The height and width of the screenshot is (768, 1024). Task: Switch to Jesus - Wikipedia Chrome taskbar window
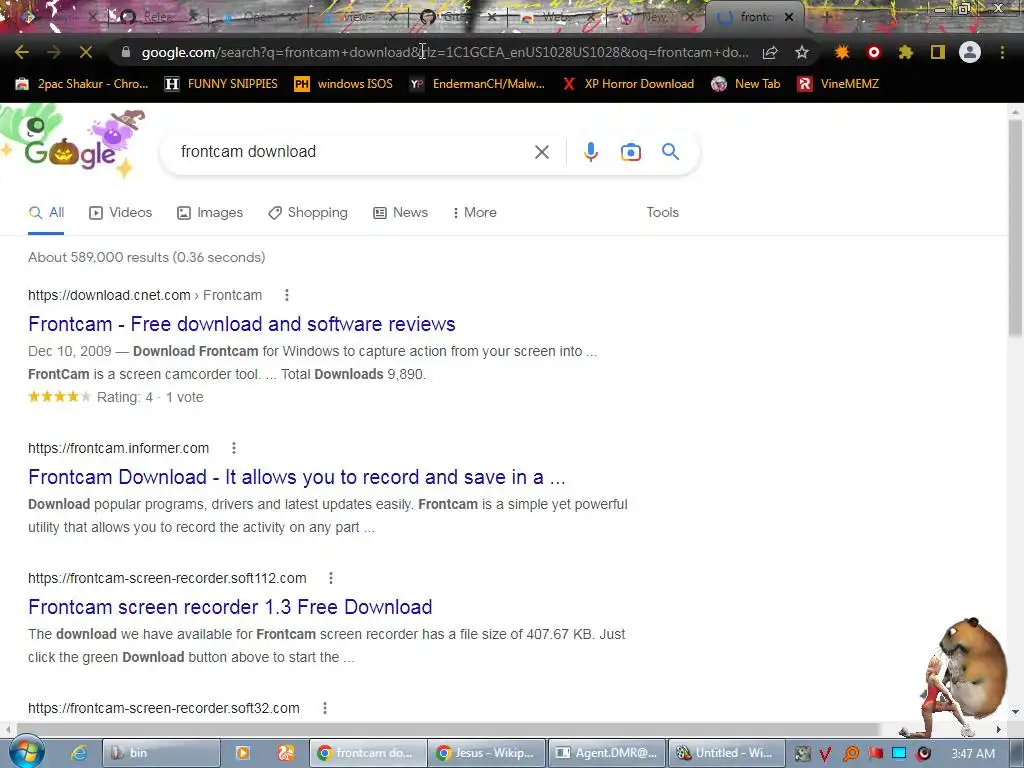tap(486, 753)
